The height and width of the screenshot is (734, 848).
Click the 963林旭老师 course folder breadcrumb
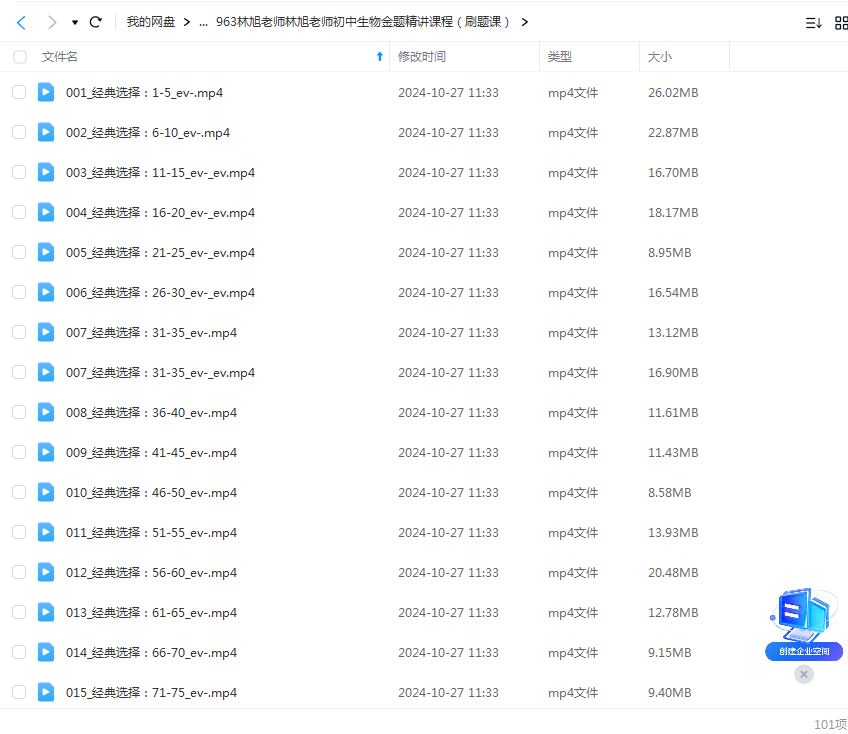click(360, 21)
